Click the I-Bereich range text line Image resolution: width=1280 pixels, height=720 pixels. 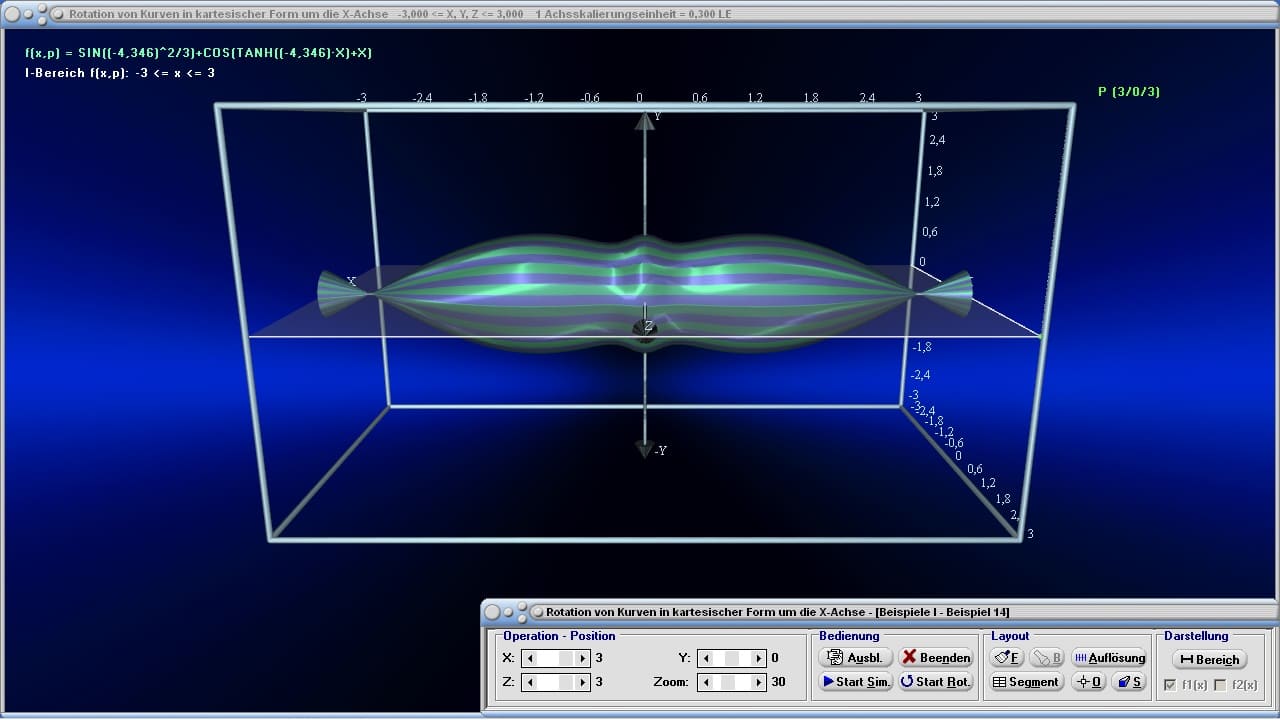[x=120, y=73]
